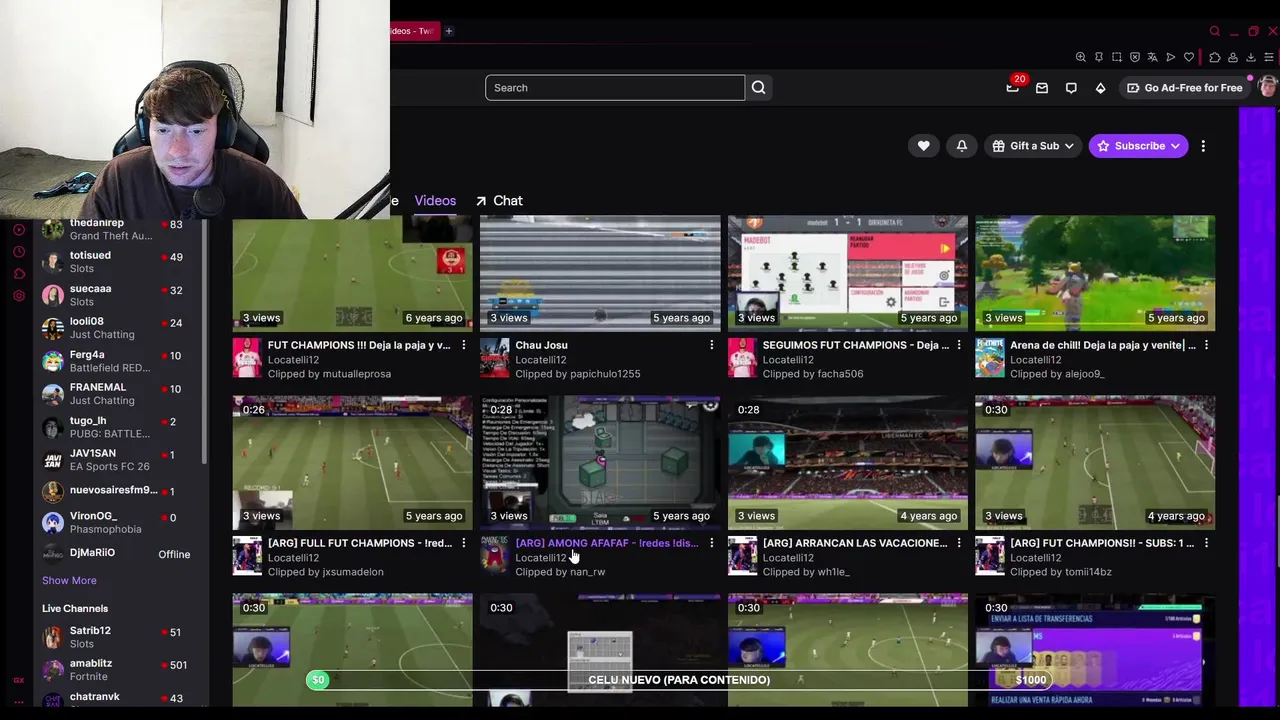
Task: Toggle channel notifications bell
Action: tap(962, 146)
